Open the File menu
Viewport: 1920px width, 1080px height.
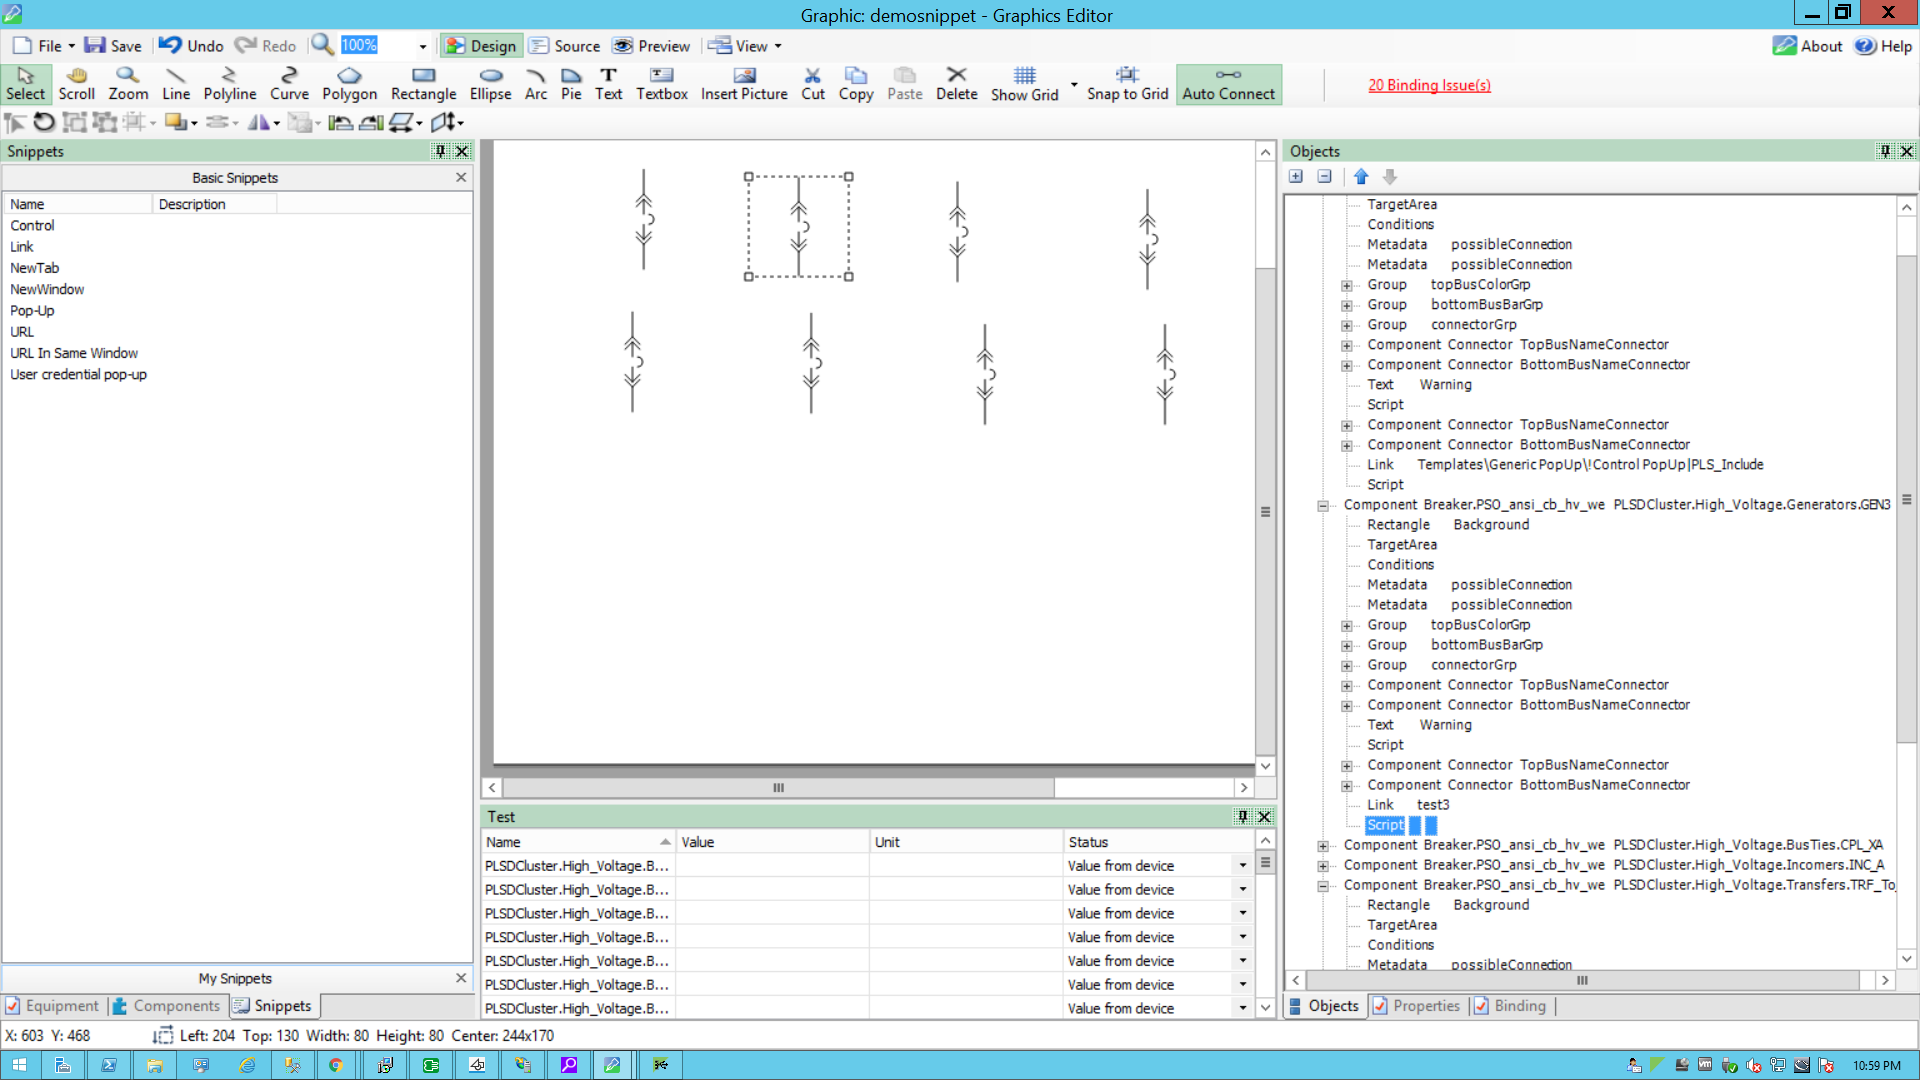(x=45, y=46)
